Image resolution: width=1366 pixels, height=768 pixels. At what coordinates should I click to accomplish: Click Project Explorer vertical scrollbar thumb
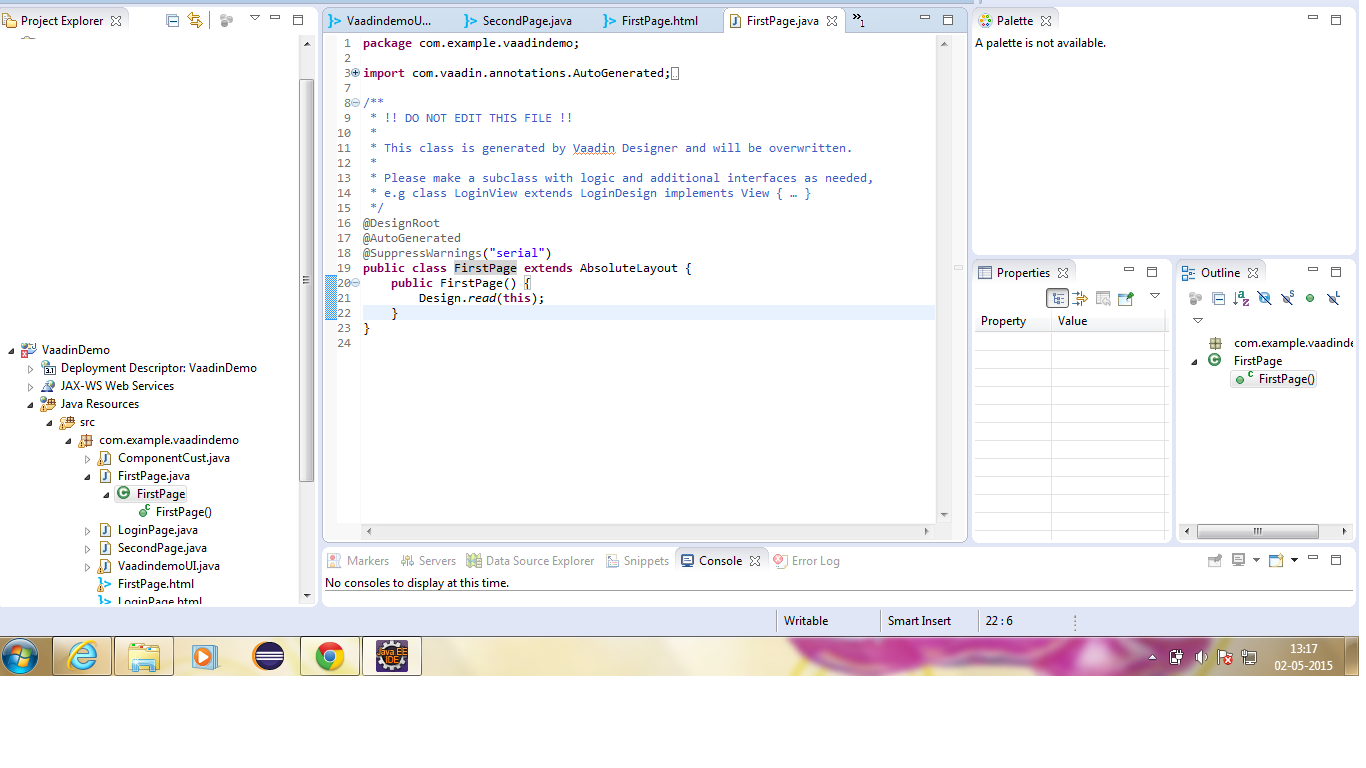pos(307,280)
